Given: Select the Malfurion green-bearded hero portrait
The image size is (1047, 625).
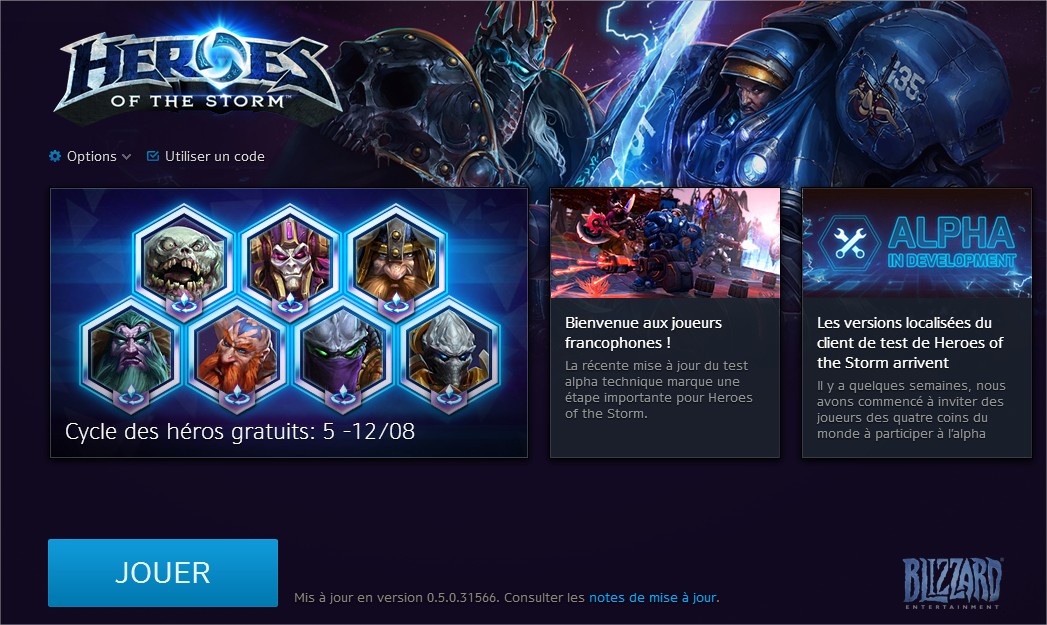Looking at the screenshot, I should [x=131, y=352].
